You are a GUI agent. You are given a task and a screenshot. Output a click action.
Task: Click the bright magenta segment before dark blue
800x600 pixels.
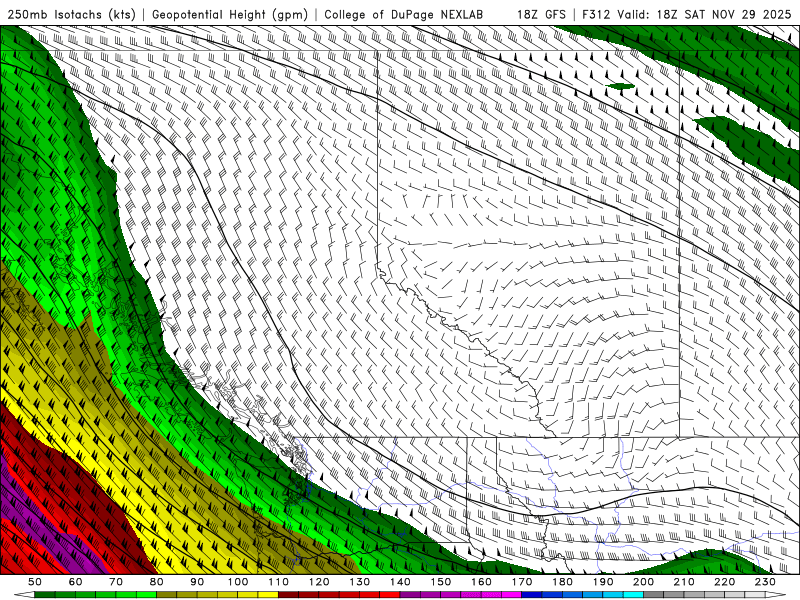click(x=511, y=594)
